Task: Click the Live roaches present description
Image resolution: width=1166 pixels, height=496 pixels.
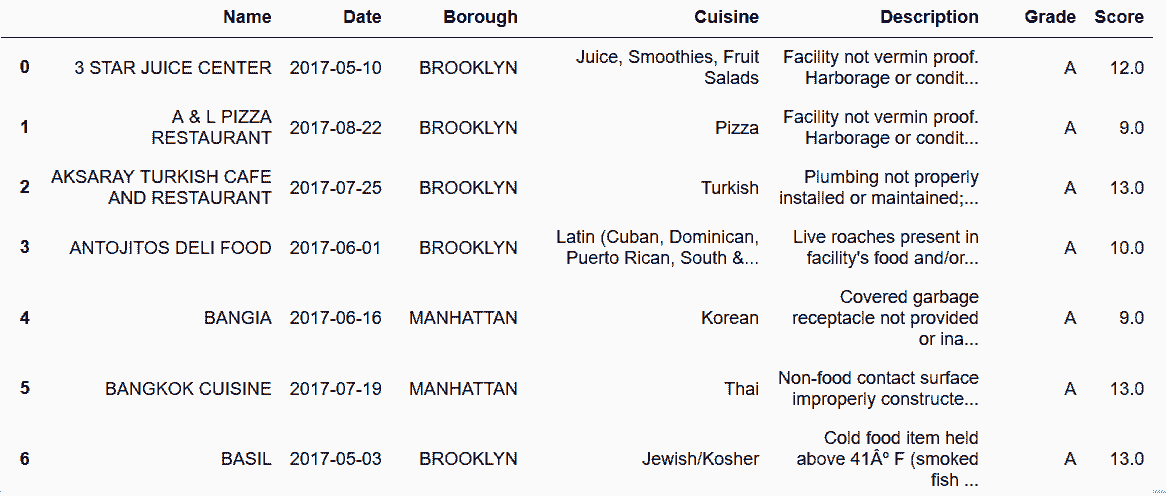Action: [x=886, y=248]
